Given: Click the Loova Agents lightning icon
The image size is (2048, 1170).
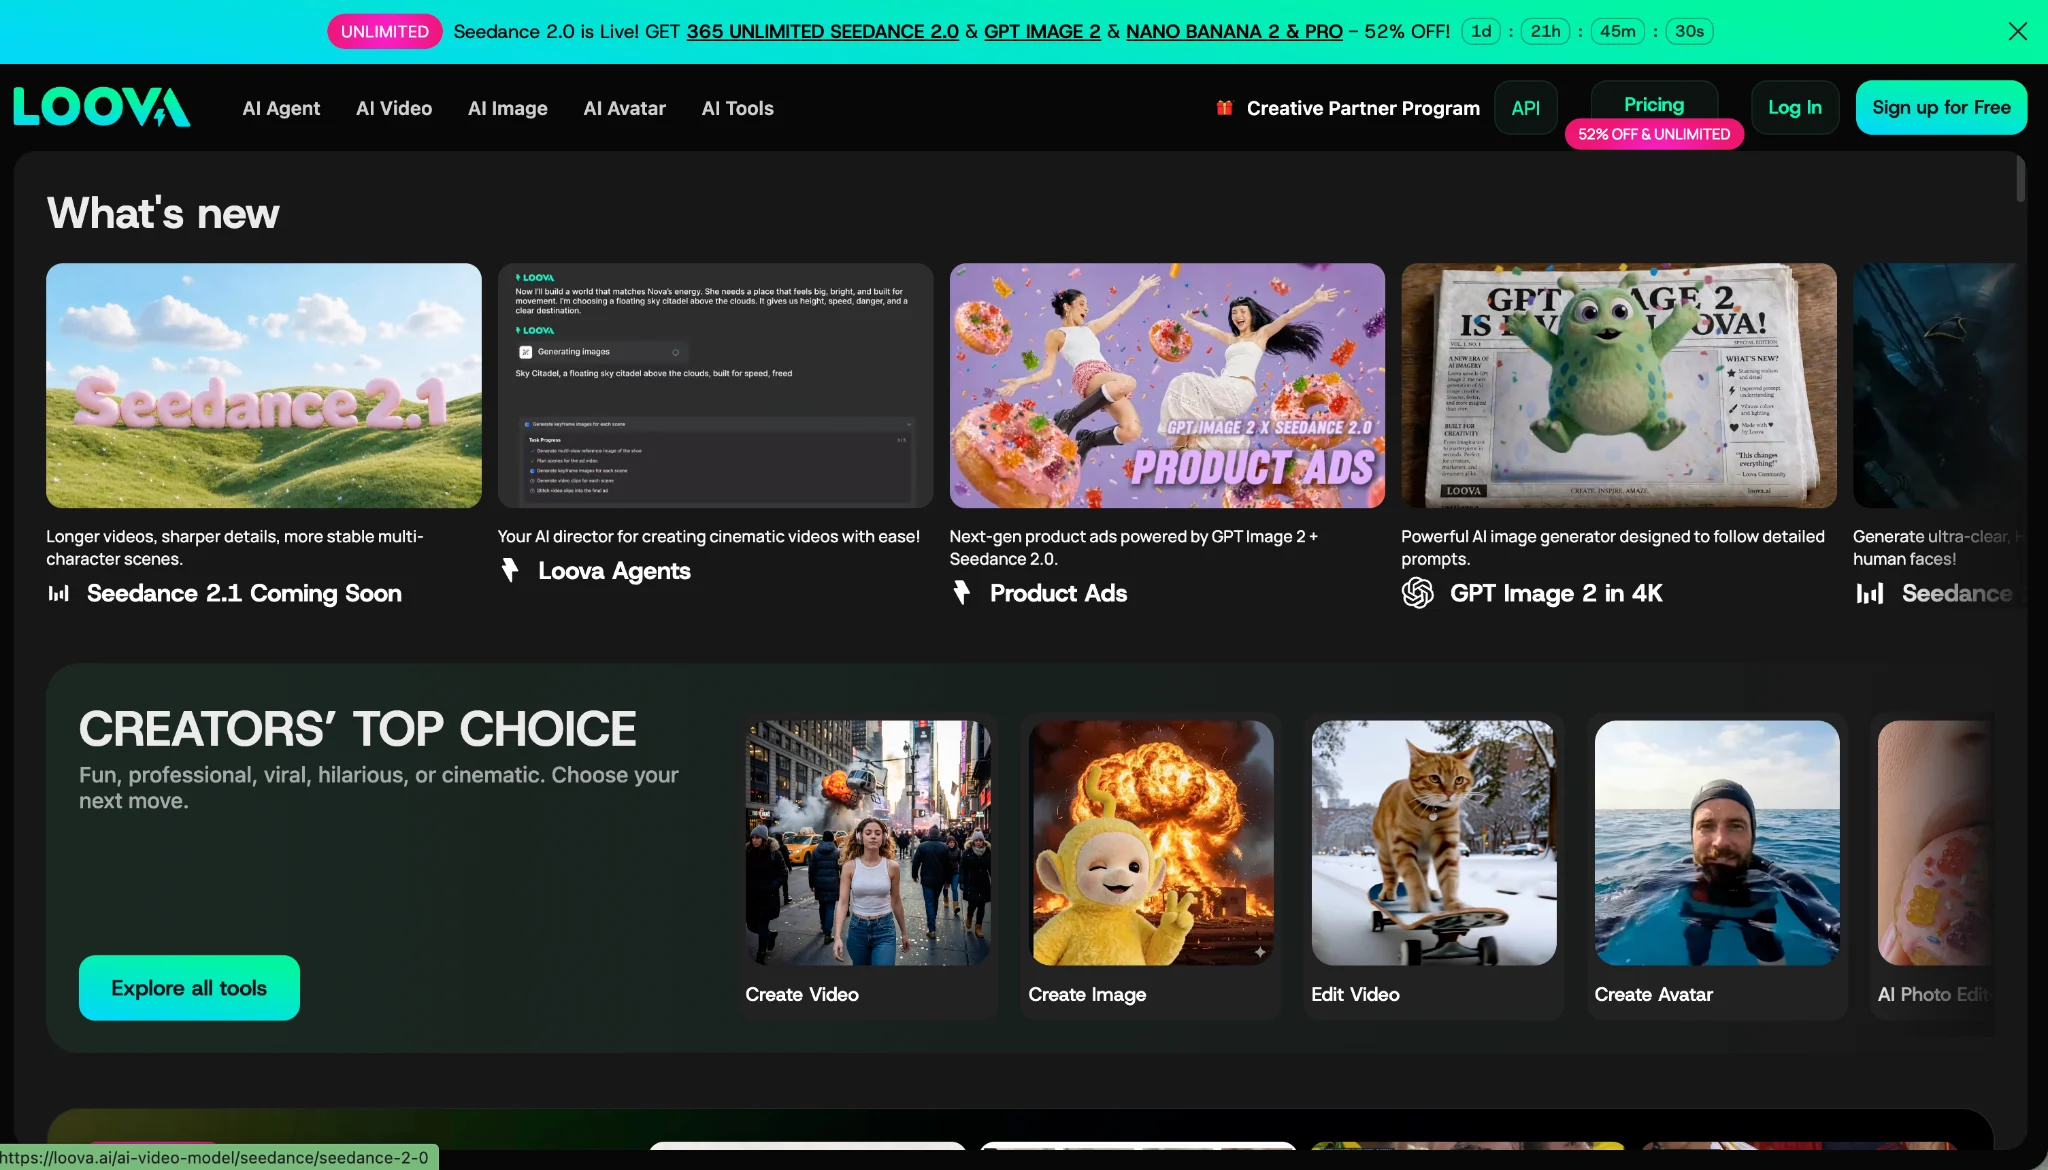Looking at the screenshot, I should 510,570.
